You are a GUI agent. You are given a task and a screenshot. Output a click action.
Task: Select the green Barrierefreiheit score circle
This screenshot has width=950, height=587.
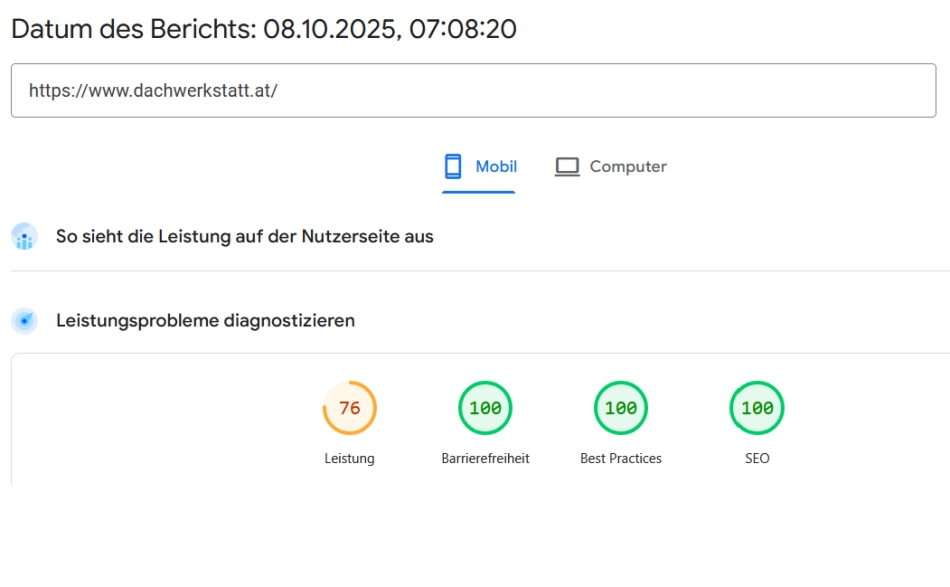485,407
